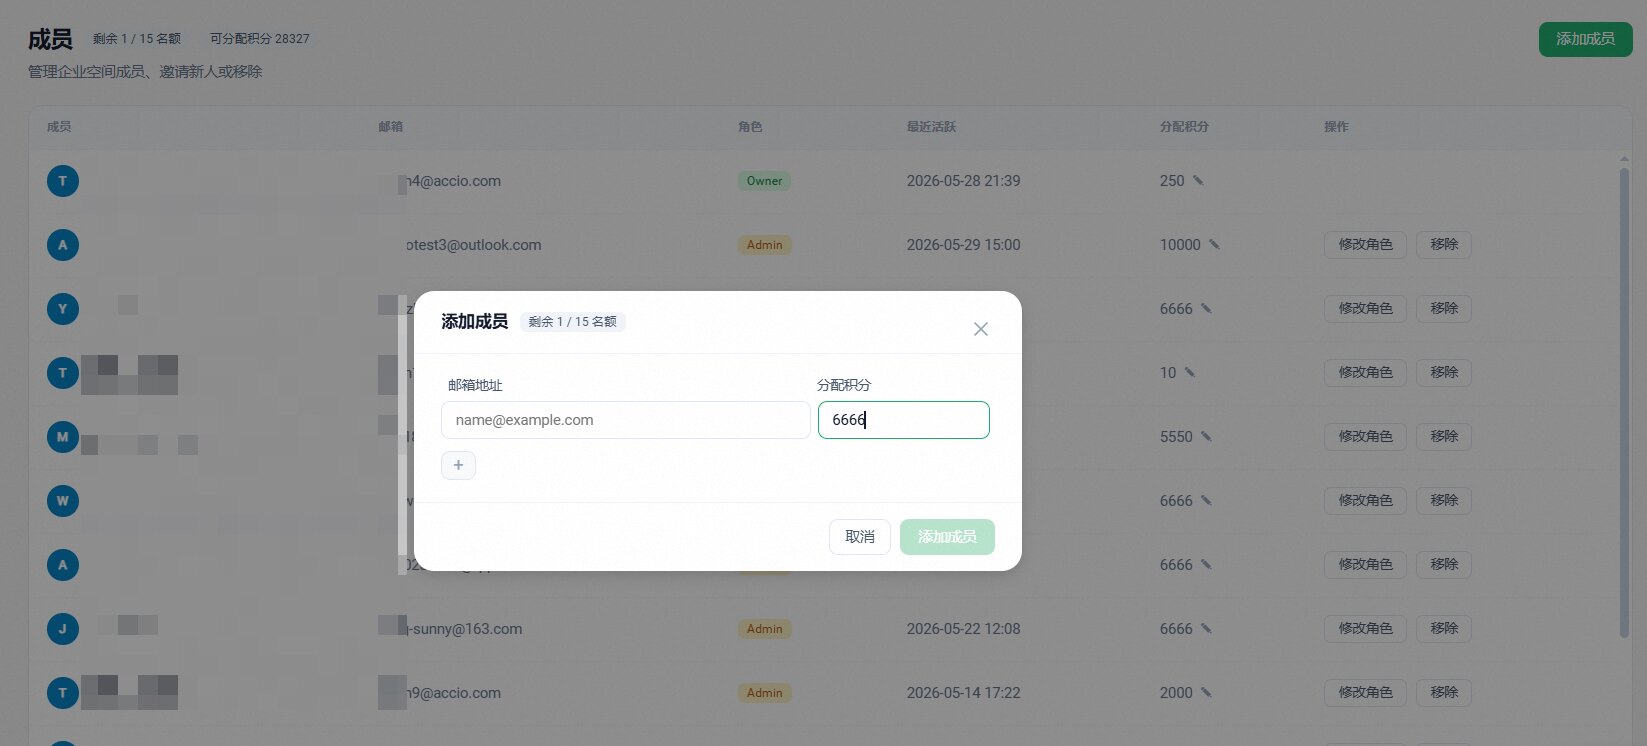Add another email row with plus button

(x=459, y=465)
